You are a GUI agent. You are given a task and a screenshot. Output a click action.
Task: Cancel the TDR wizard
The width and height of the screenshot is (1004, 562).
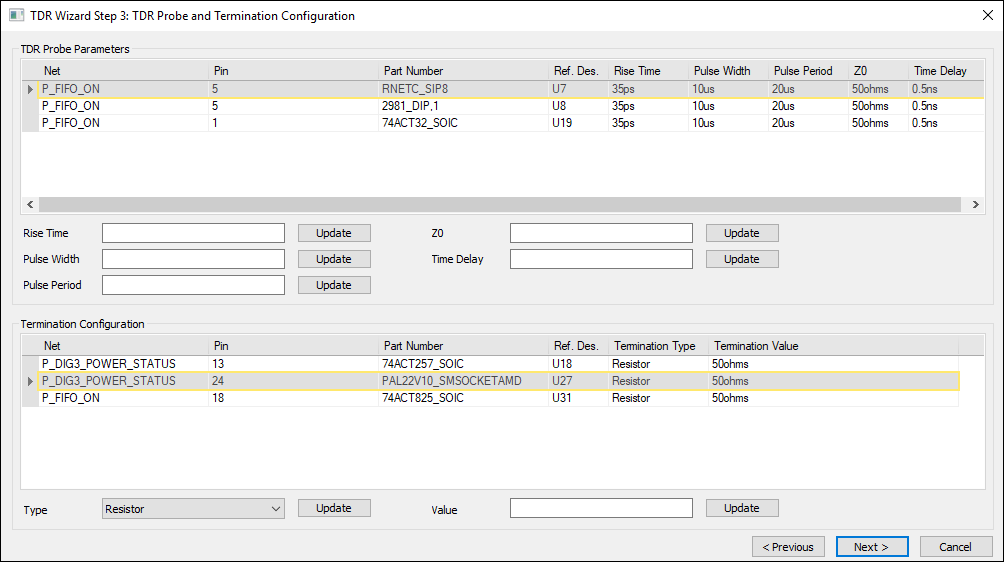[x=954, y=547]
